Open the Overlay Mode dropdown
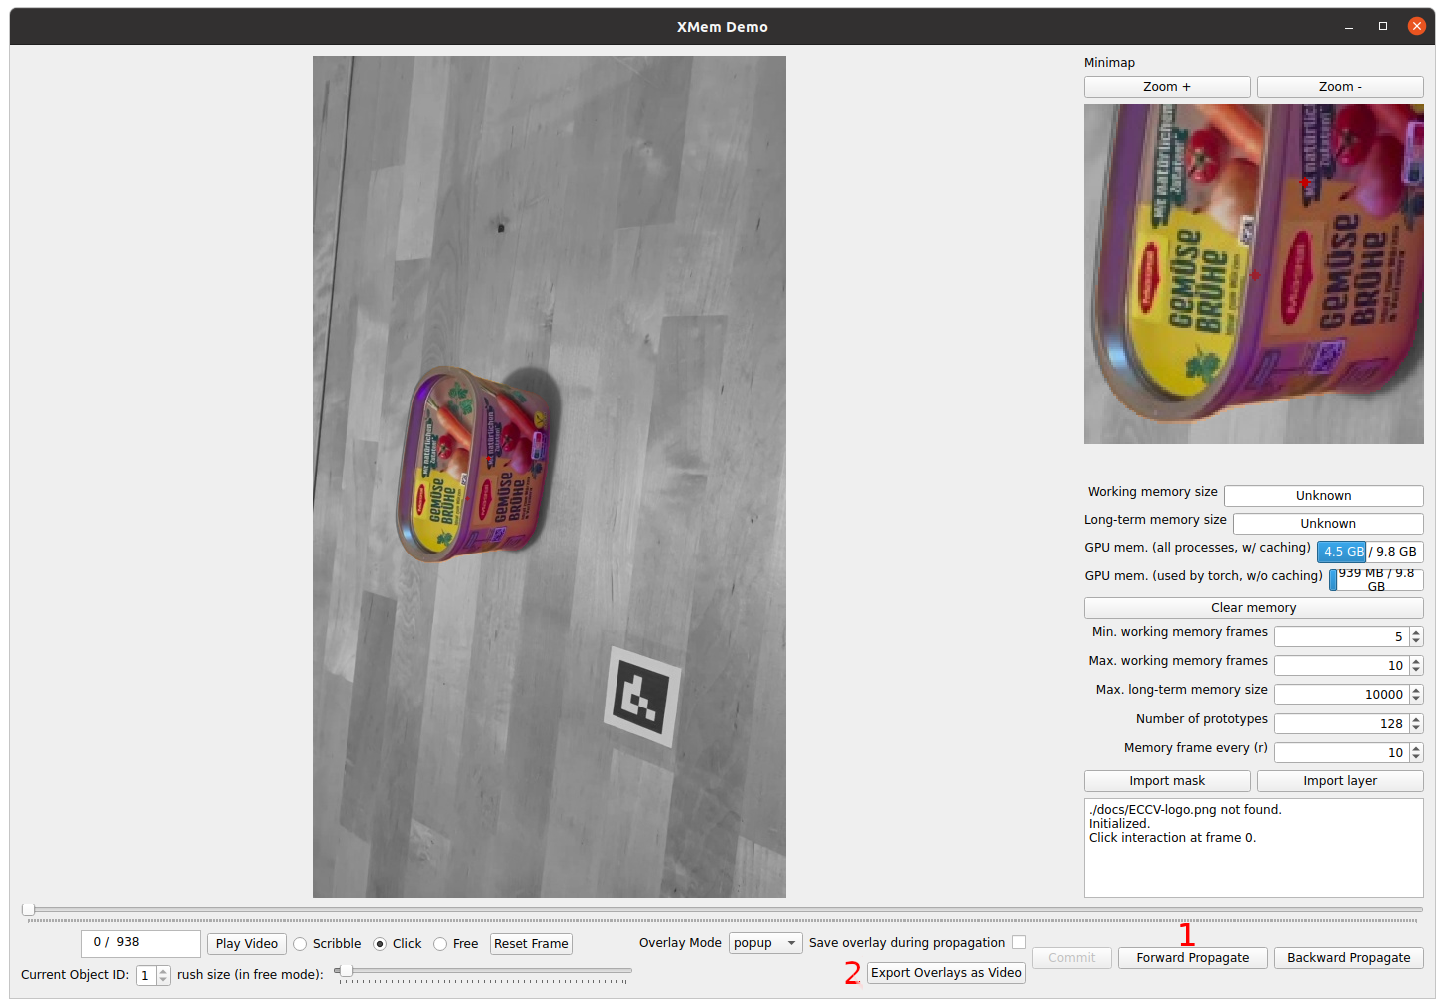Image resolution: width=1445 pixels, height=1008 pixels. pos(765,943)
